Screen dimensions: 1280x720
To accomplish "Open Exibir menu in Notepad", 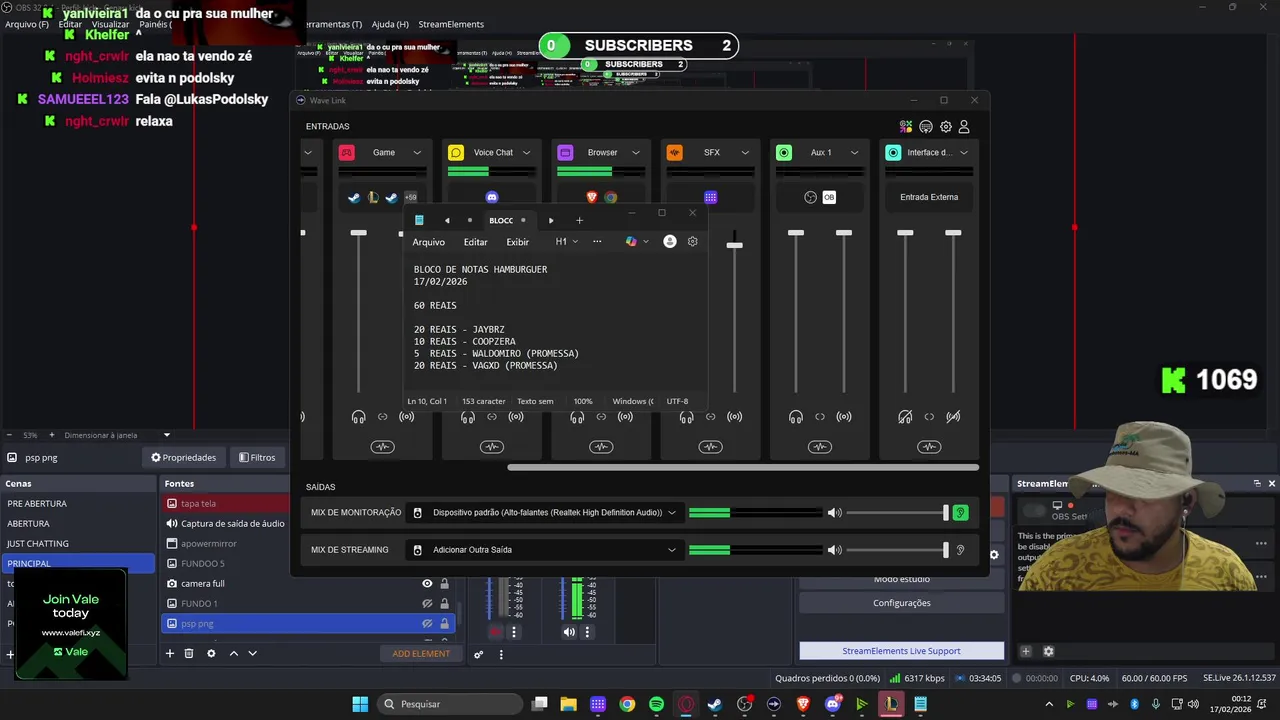I will click(517, 242).
